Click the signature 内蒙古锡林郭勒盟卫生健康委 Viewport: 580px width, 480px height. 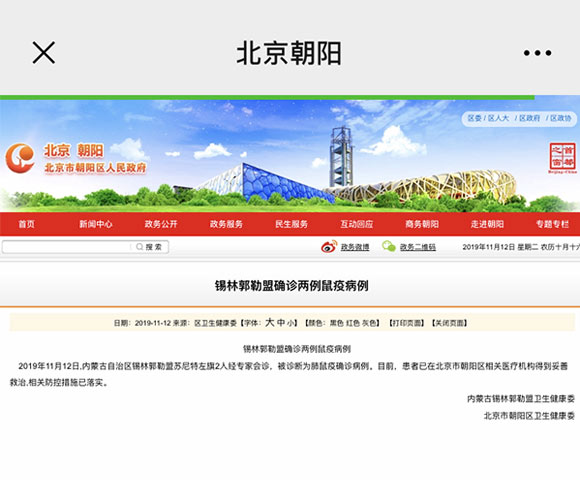point(521,399)
